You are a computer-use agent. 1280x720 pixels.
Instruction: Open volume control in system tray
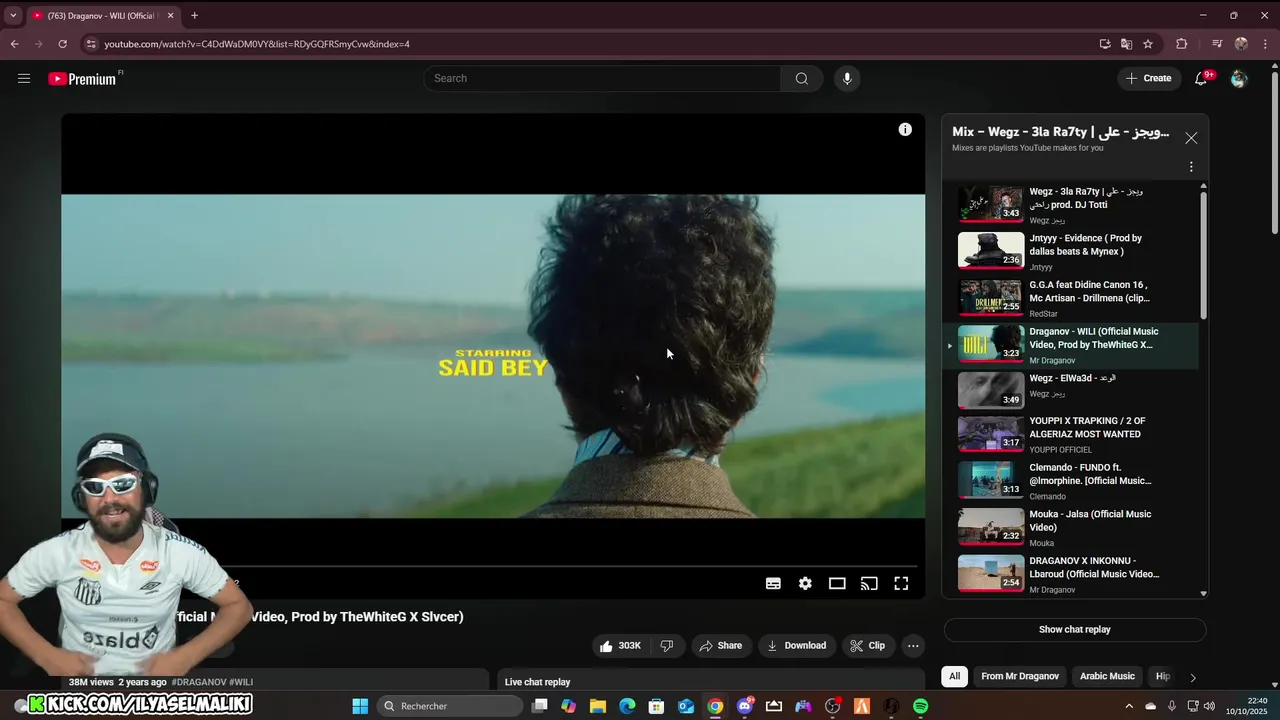pos(1209,706)
